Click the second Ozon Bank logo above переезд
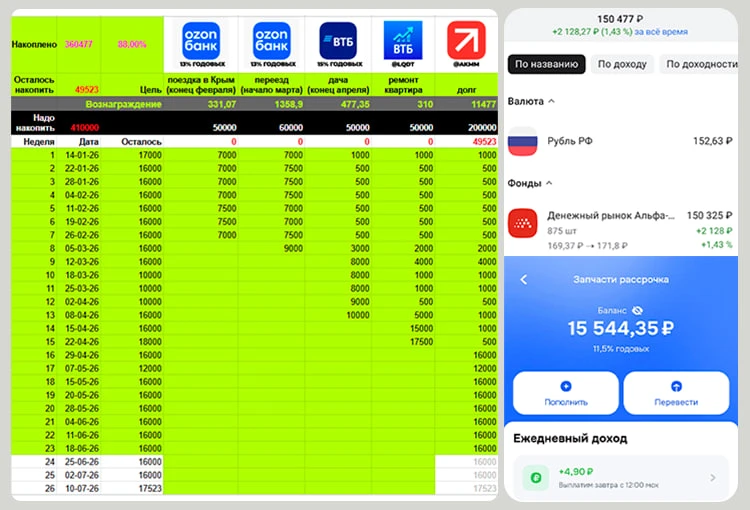 (271, 41)
